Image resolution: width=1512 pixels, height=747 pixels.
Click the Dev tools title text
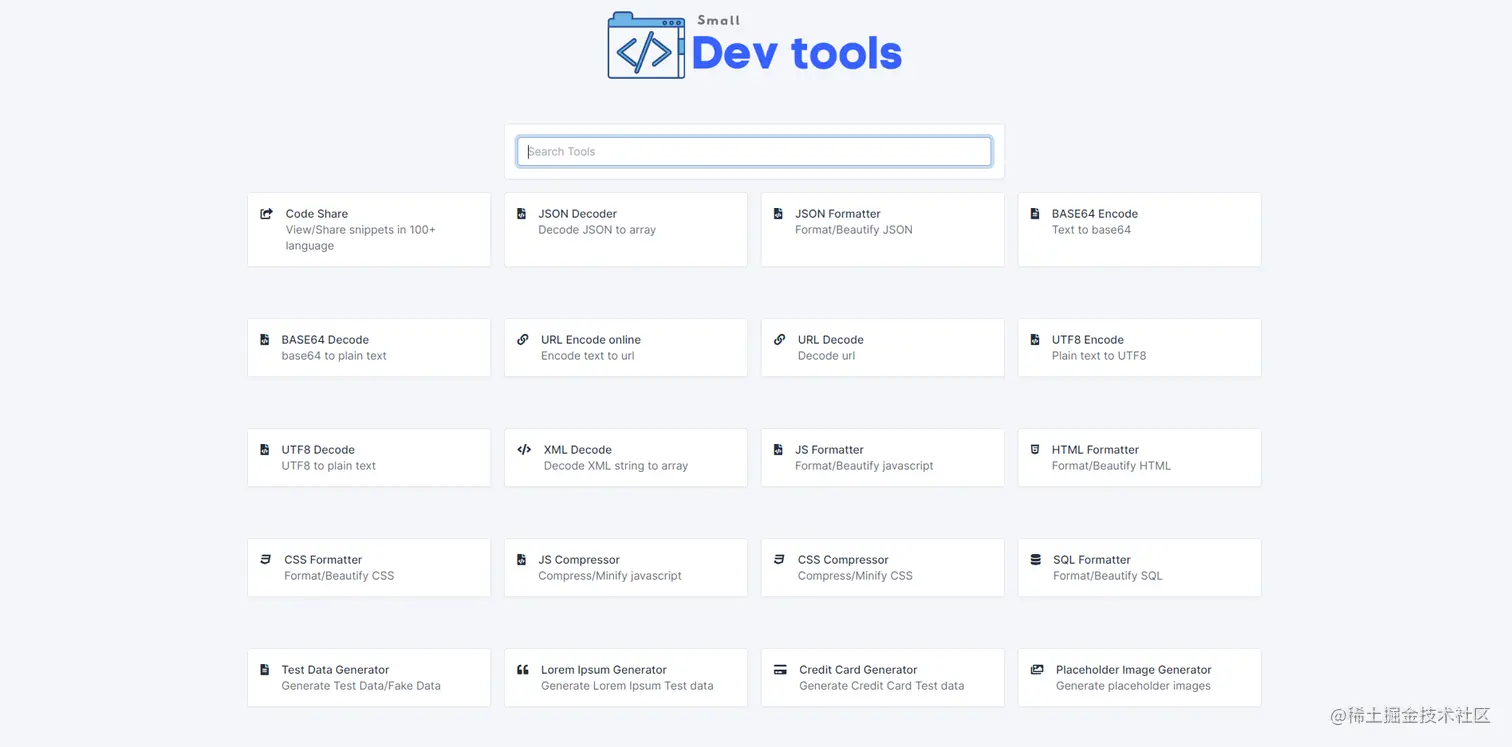click(796, 54)
